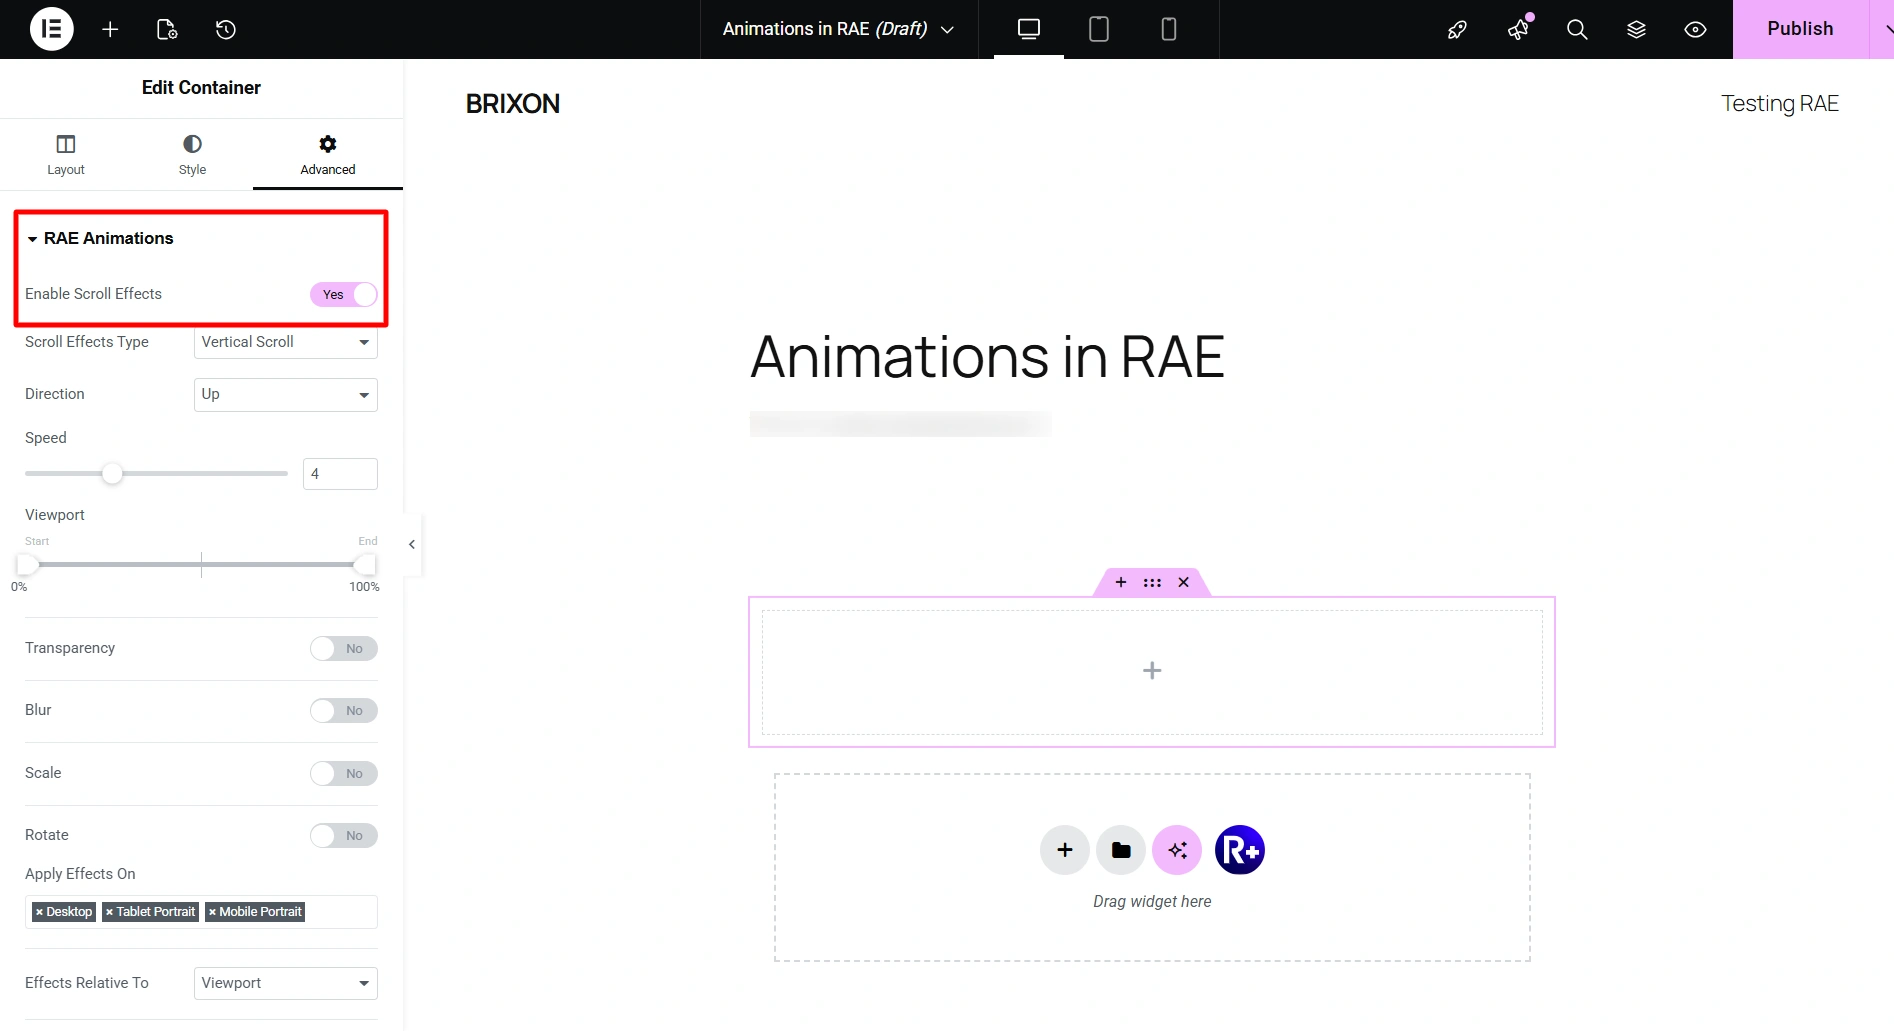The height and width of the screenshot is (1031, 1894).
Task: Click the Drag widget here text
Action: point(1152,902)
